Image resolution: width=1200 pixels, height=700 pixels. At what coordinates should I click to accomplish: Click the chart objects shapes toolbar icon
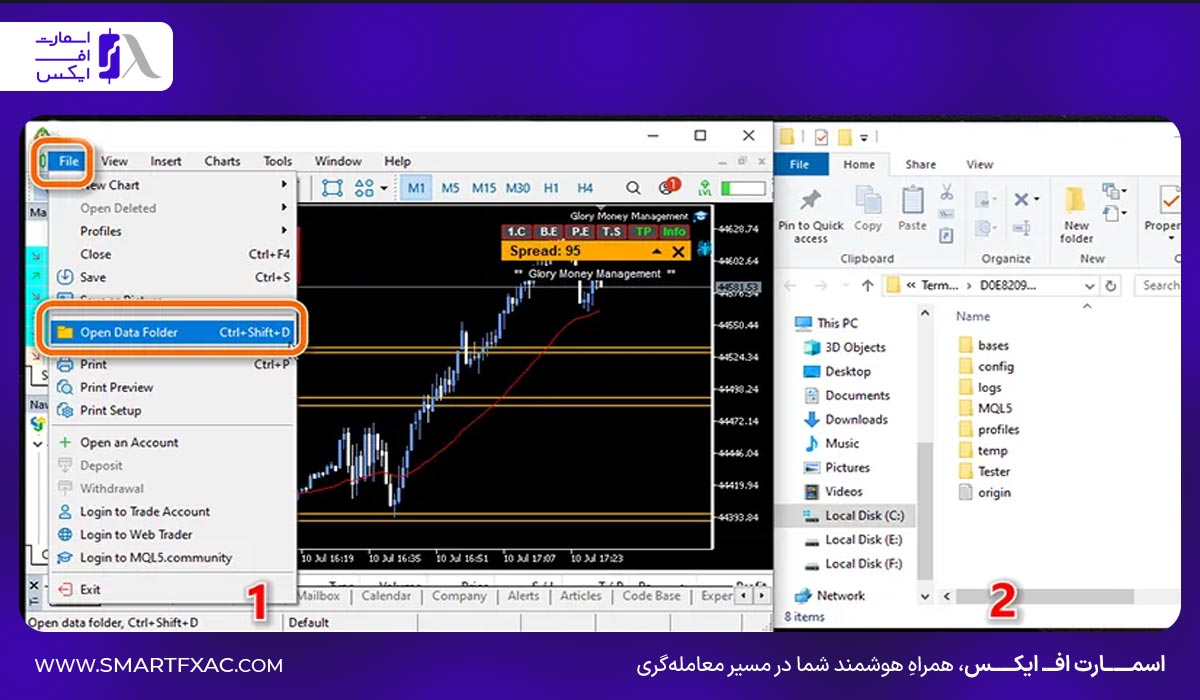(362, 187)
